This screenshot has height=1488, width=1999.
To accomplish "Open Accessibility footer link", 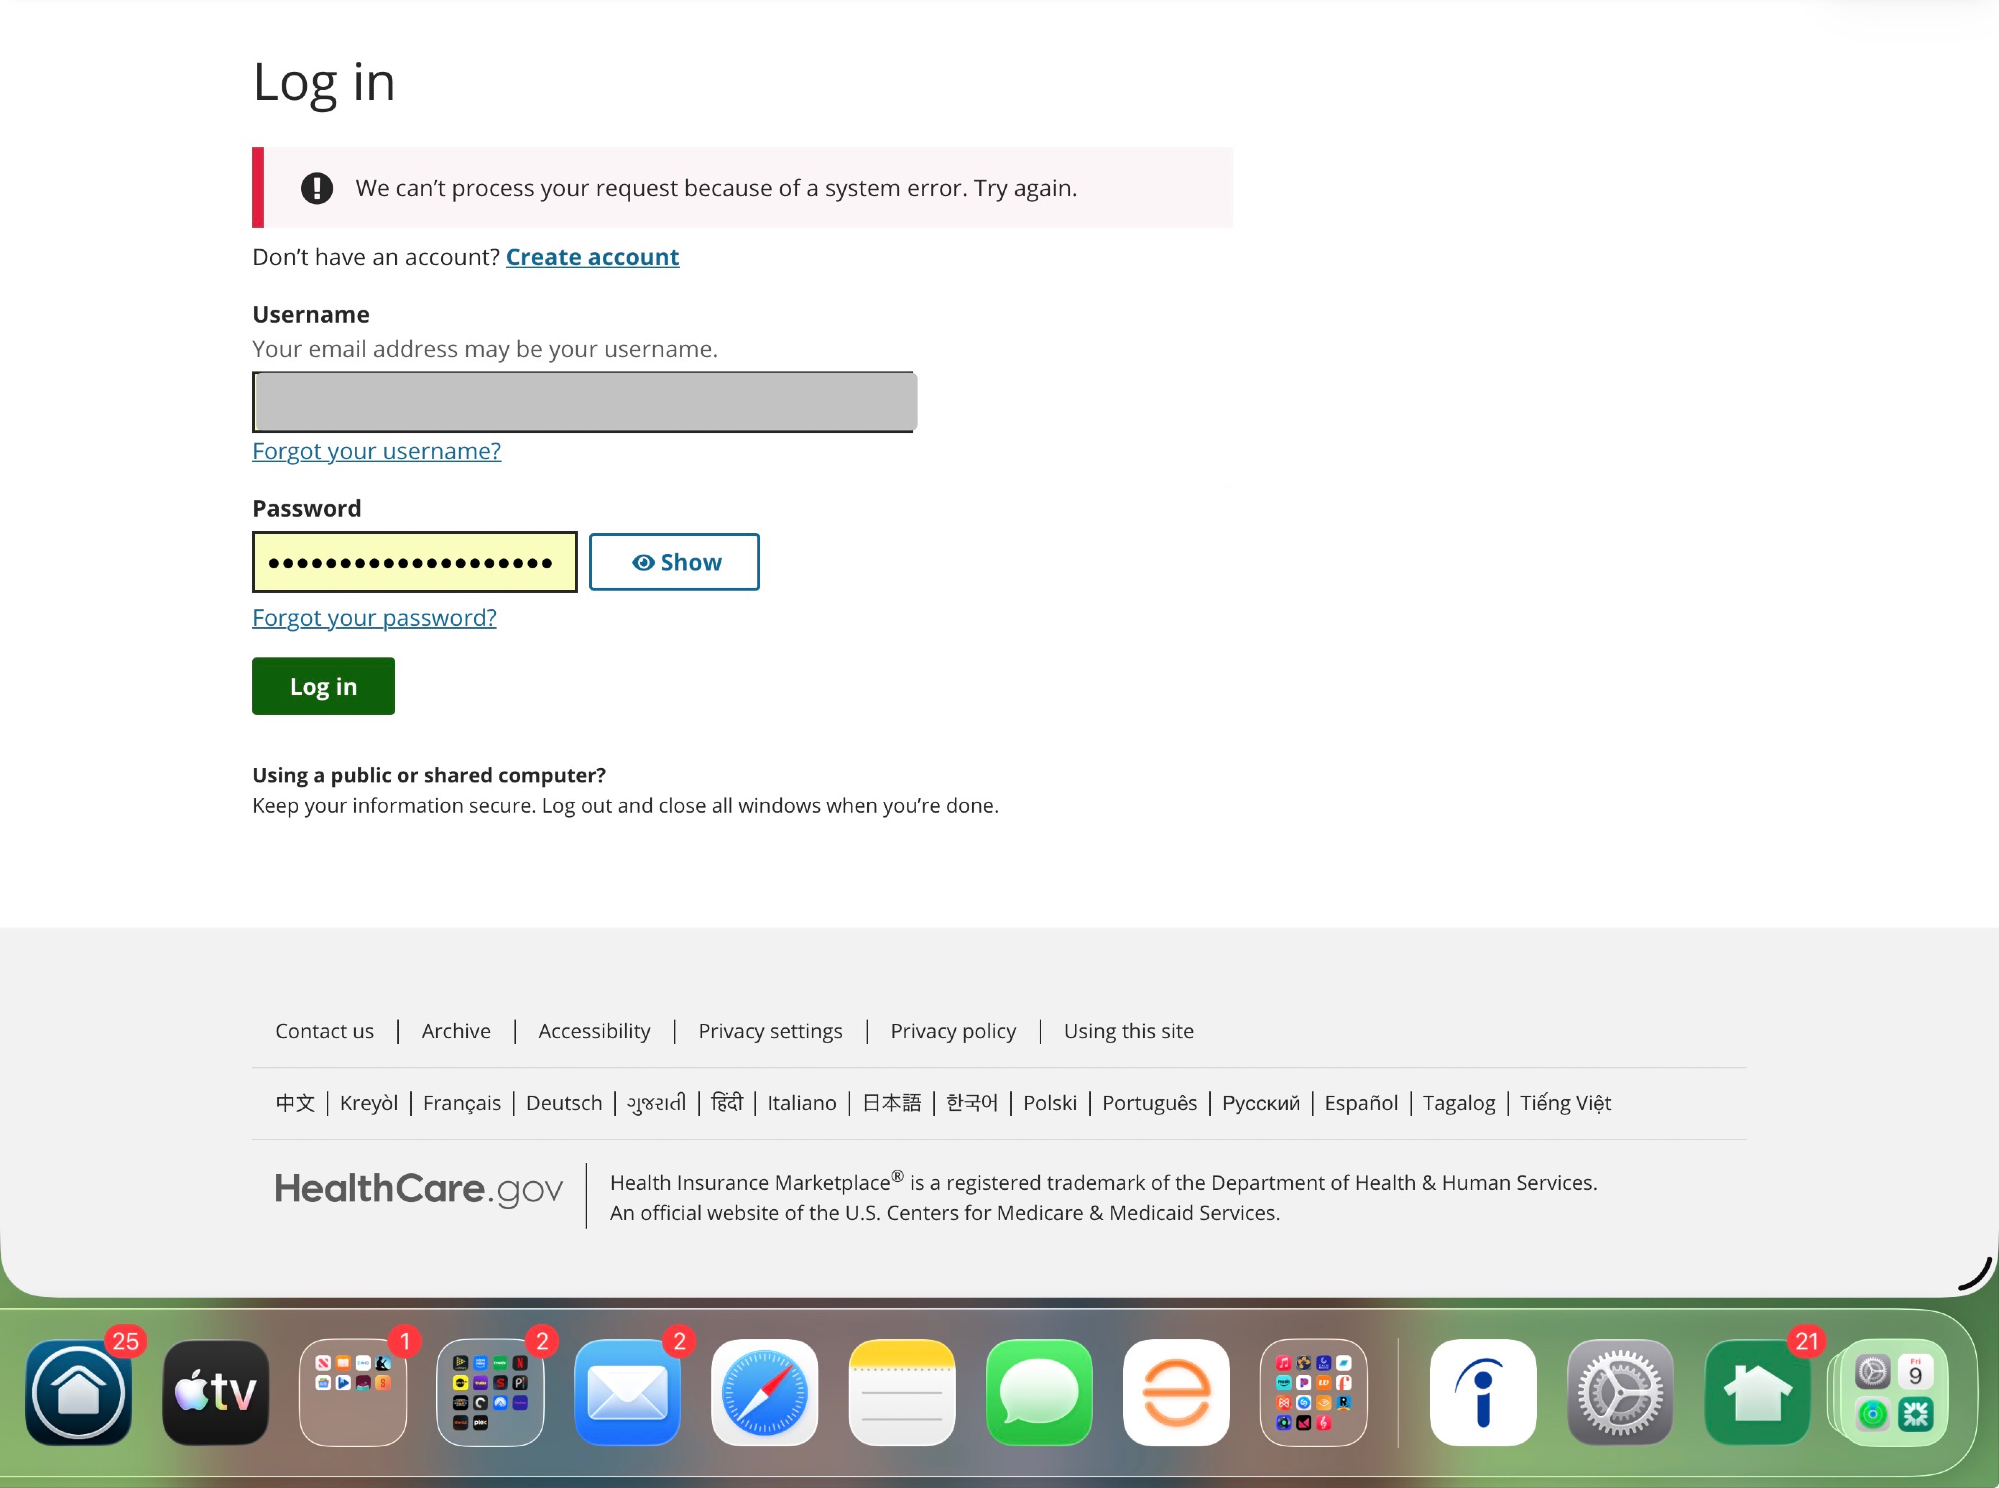I will 594,1031.
